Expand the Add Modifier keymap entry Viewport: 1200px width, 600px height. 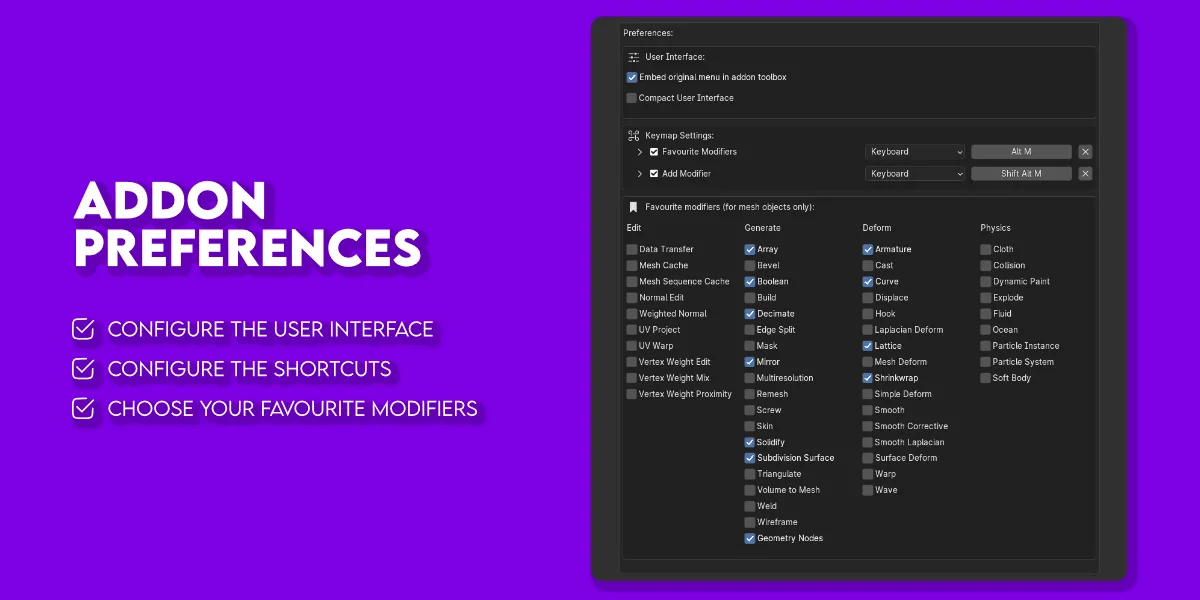pos(640,174)
